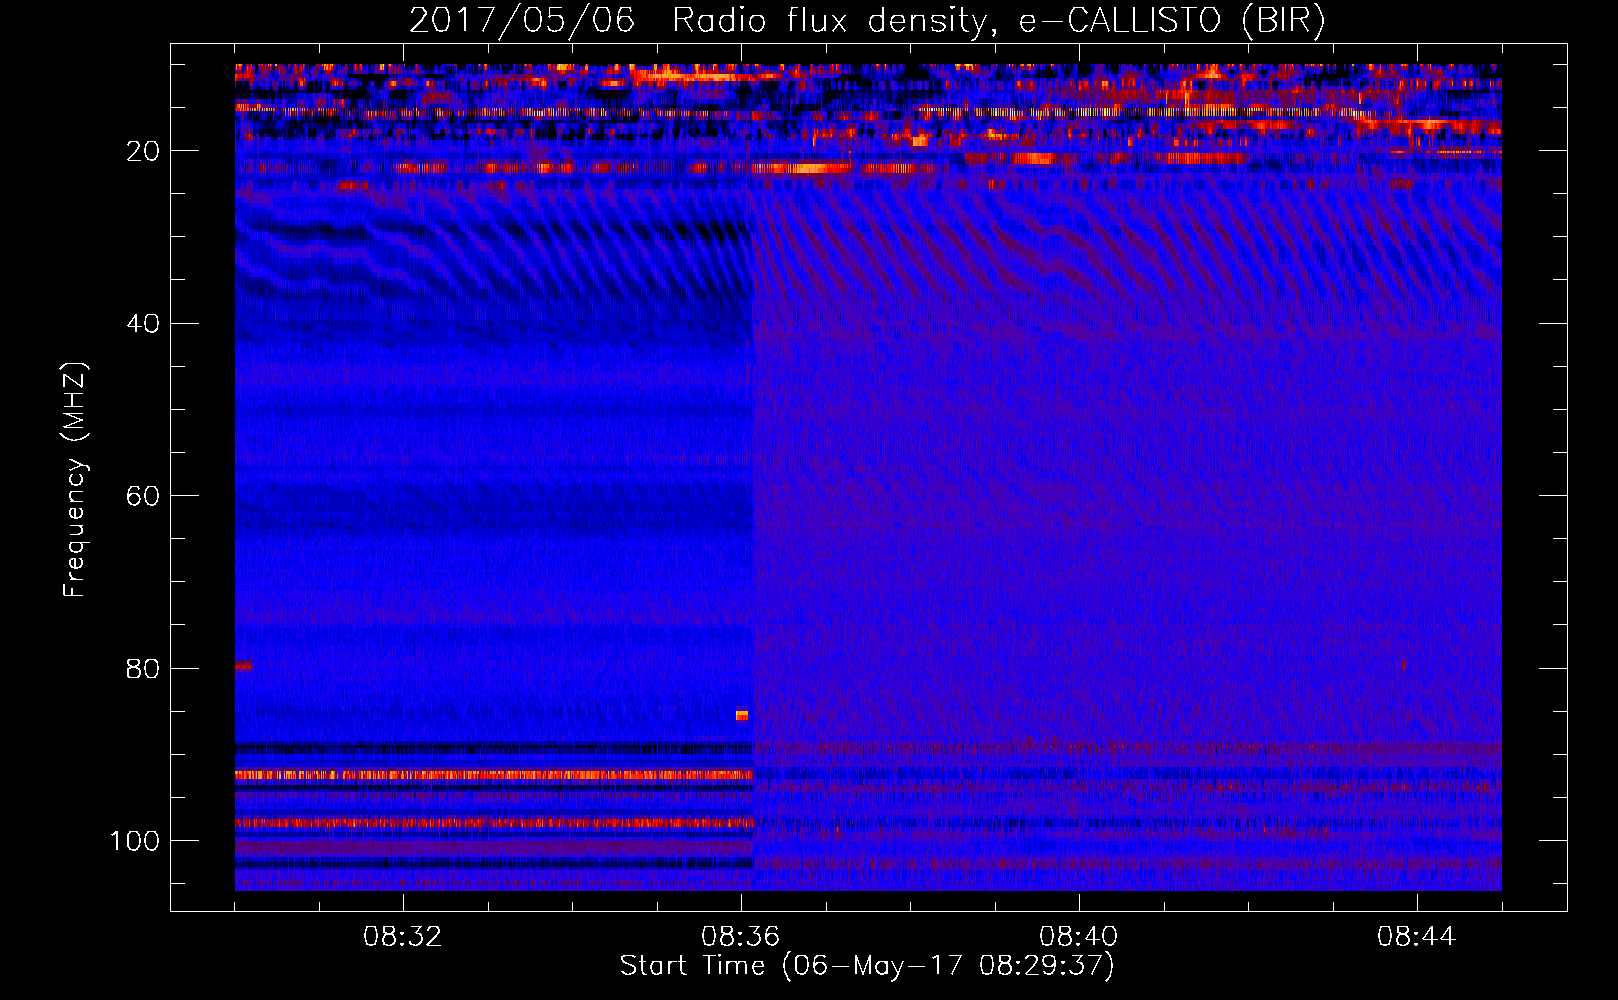The height and width of the screenshot is (1000, 1618).
Task: Click the plot title '2017/05/06 Radio flux density'
Action: (x=700, y=21)
